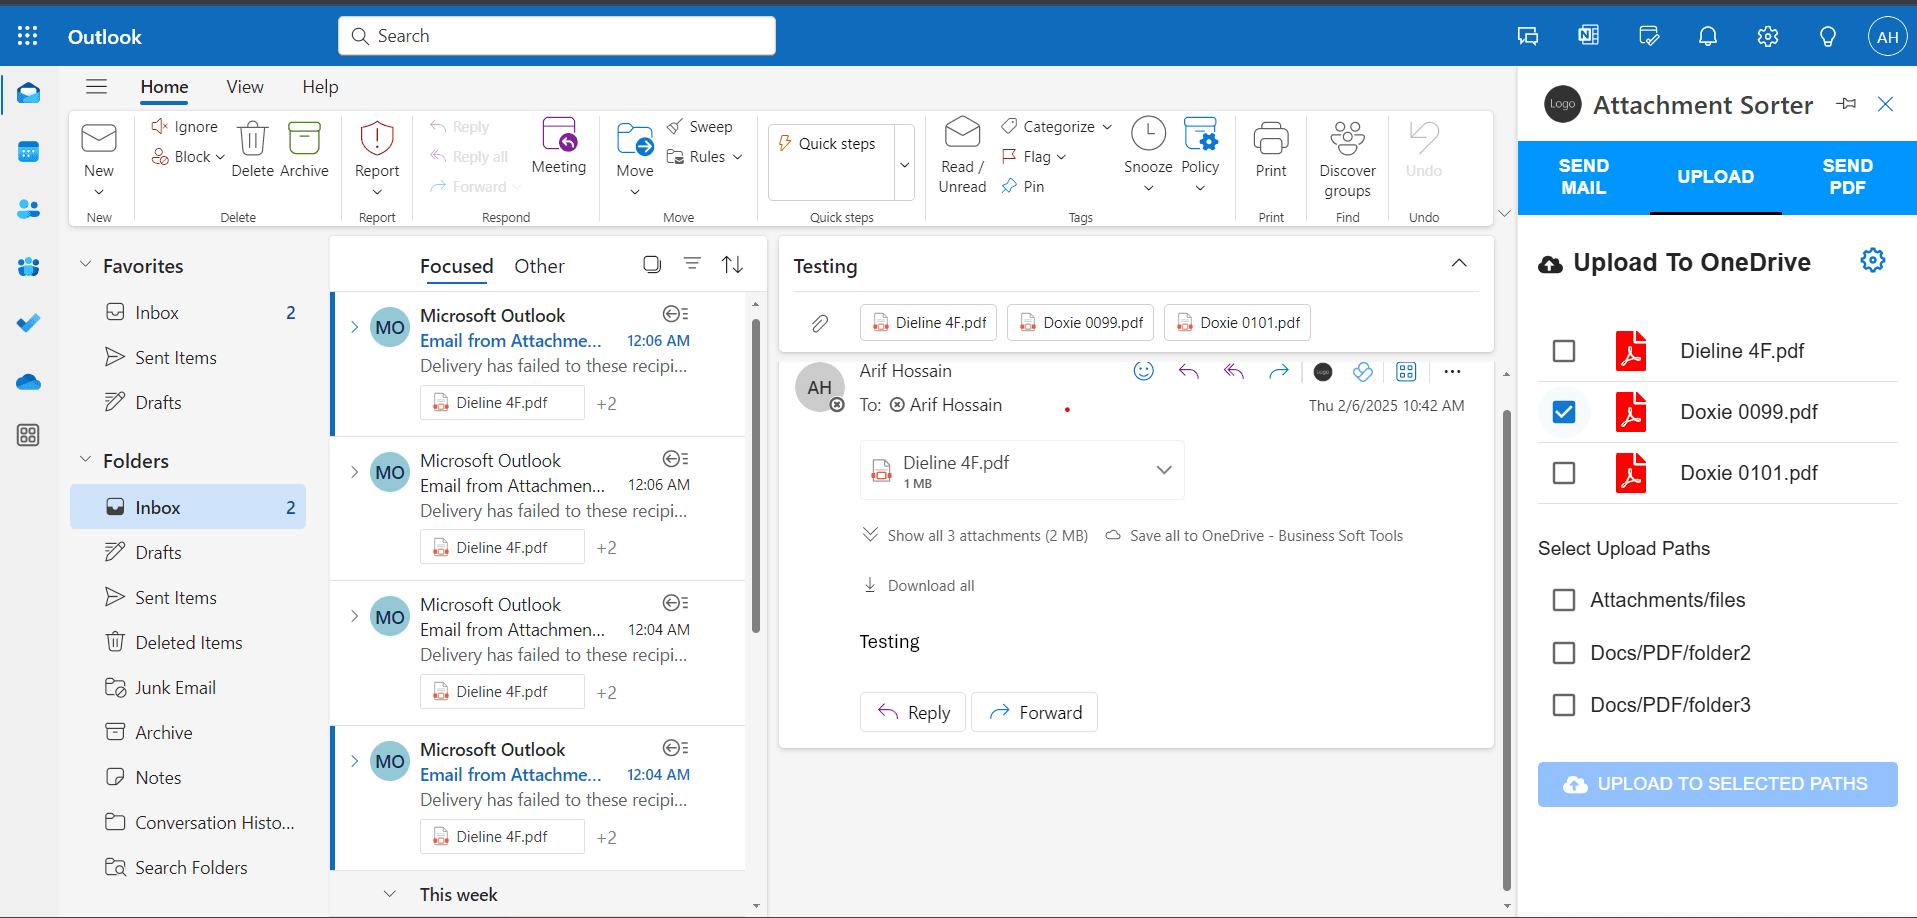
Task: Open the app launcher waffle icon
Action: point(27,36)
